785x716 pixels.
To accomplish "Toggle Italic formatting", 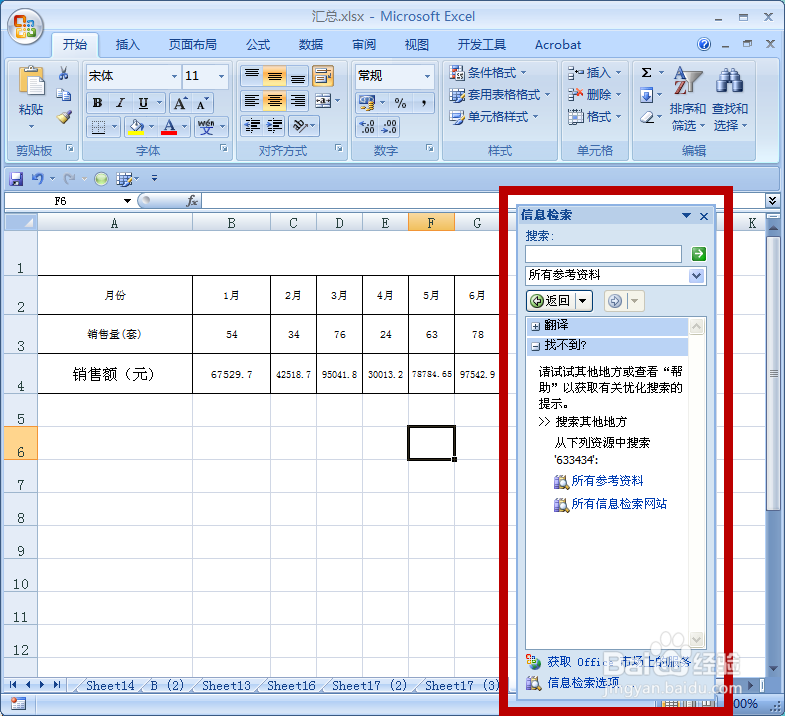I will tap(120, 103).
